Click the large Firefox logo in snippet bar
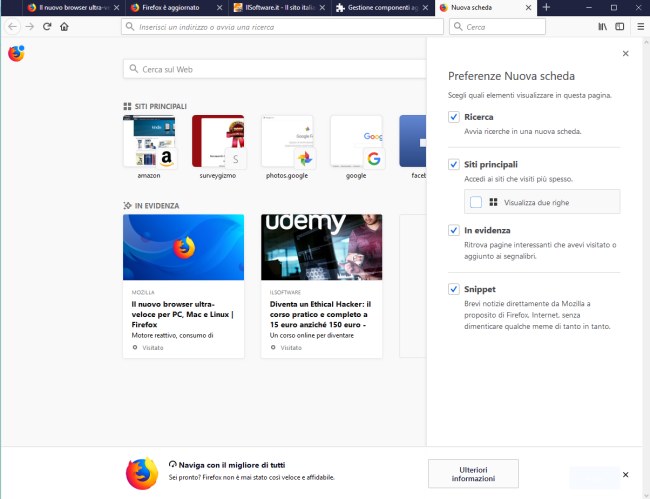 tap(142, 473)
